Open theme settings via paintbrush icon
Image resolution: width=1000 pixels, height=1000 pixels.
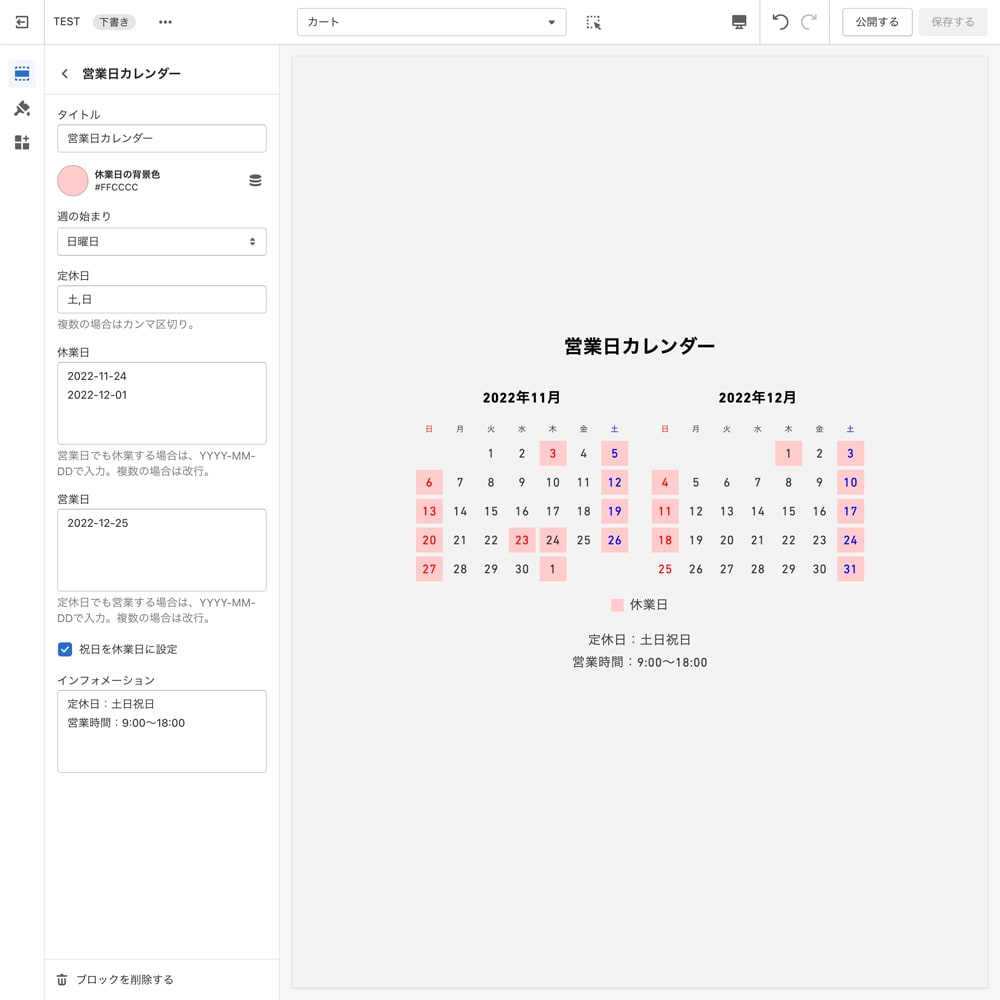[22, 108]
